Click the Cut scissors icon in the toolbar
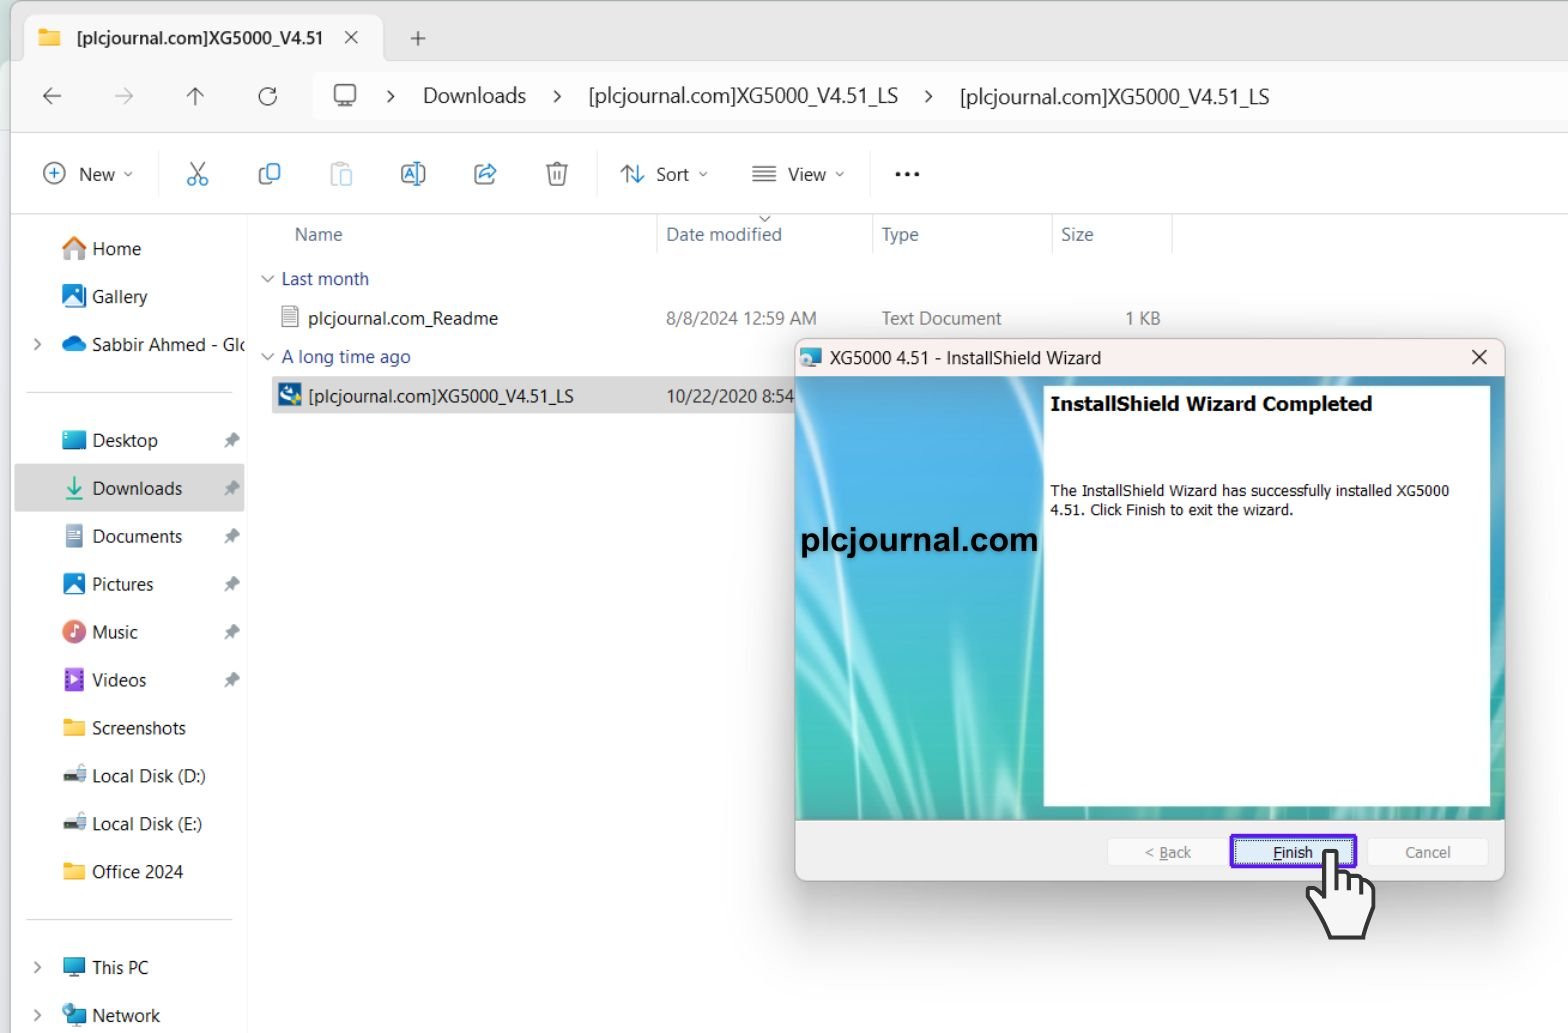The width and height of the screenshot is (1568, 1033). pyautogui.click(x=197, y=174)
